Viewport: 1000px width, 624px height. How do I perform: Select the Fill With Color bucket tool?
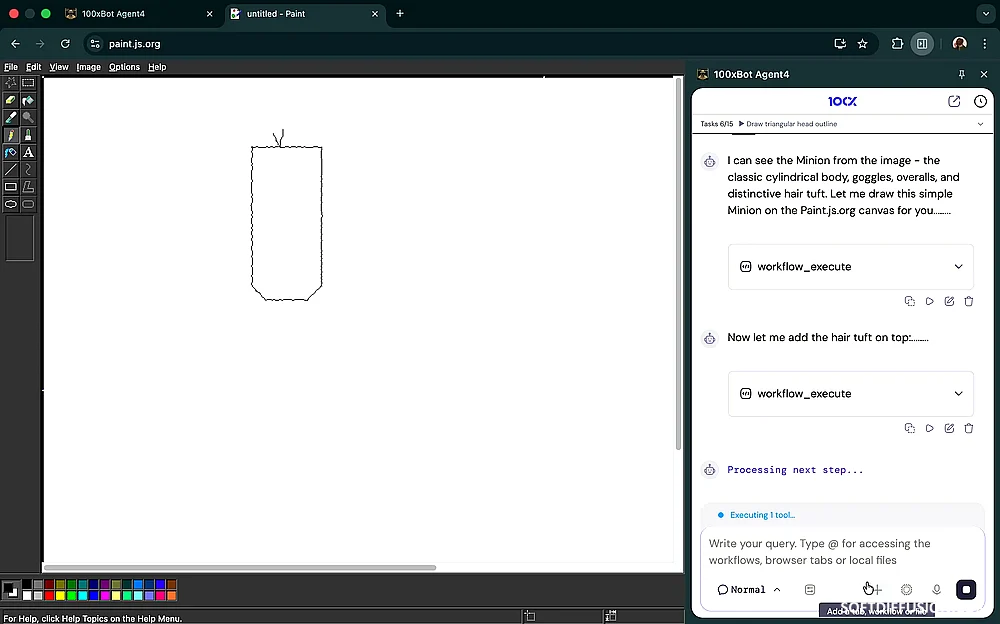[28, 100]
